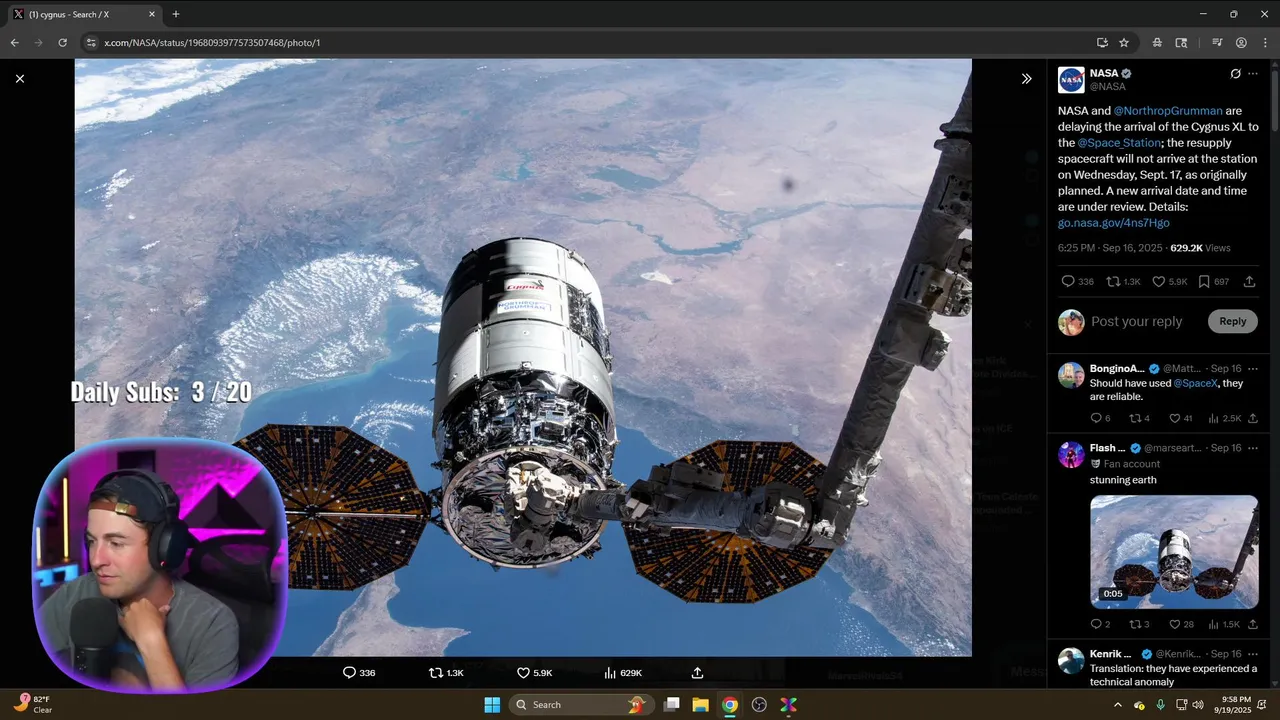Play the 0:05 video in Flash's reply
The height and width of the screenshot is (720, 1280).
pyautogui.click(x=1174, y=551)
